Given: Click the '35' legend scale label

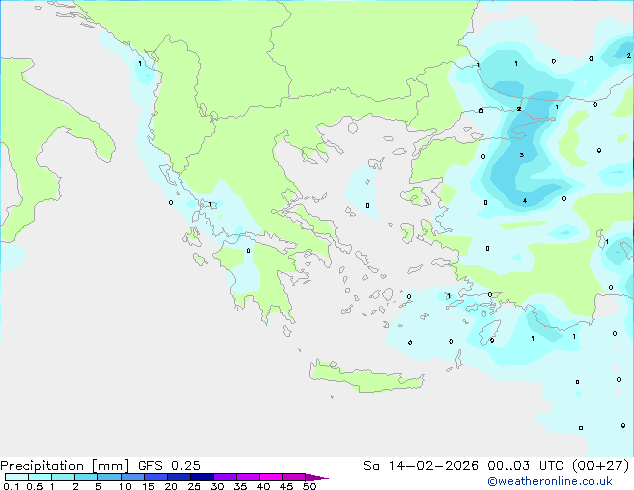Looking at the screenshot, I should pos(240,486).
